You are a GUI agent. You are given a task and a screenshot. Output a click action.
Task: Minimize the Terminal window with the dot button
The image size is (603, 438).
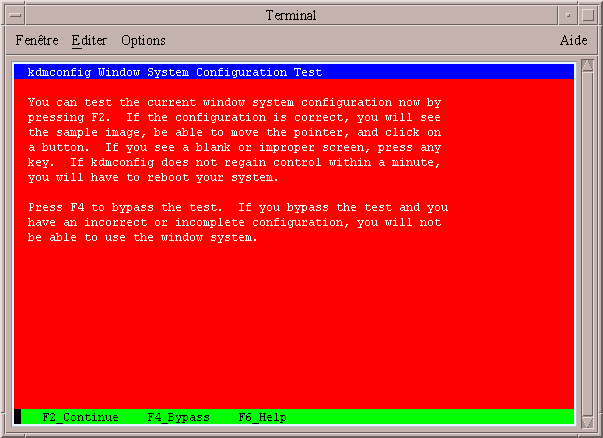tap(568, 15)
